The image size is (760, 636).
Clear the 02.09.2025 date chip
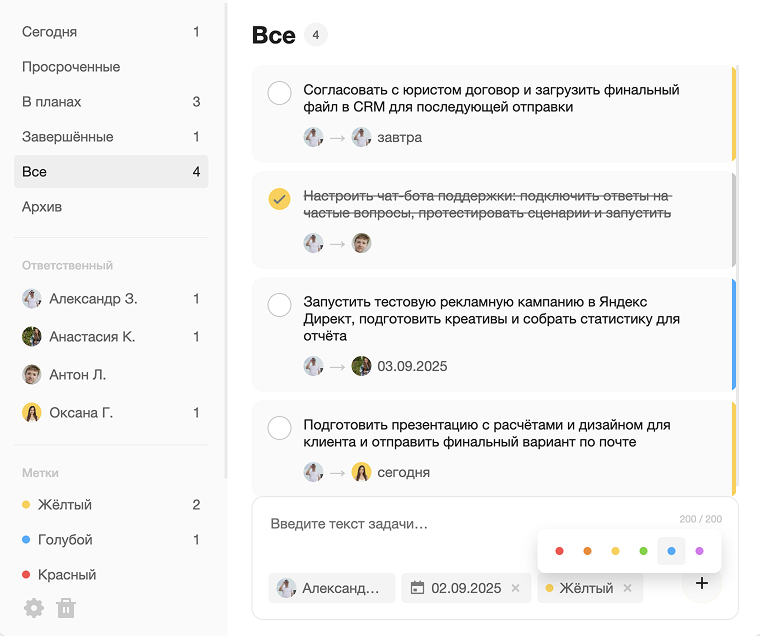[516, 588]
